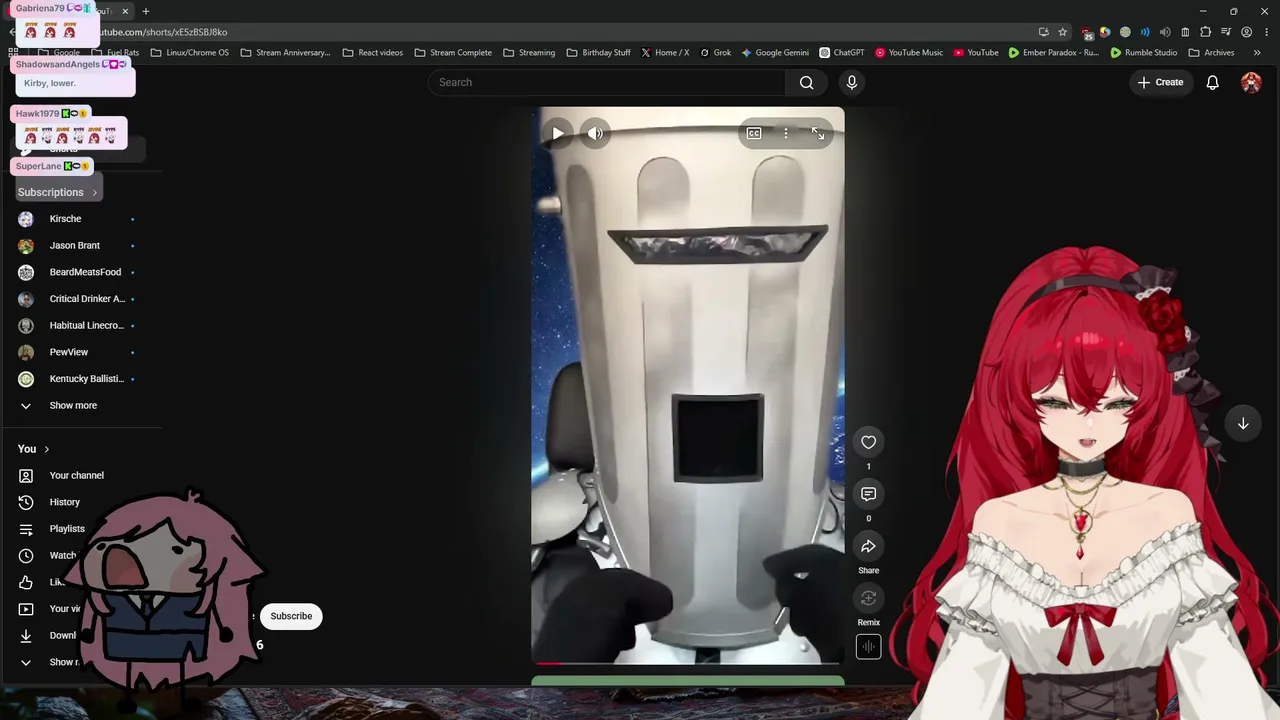
Task: Open Birthday Stuff bookmark folder
Action: pos(598,53)
